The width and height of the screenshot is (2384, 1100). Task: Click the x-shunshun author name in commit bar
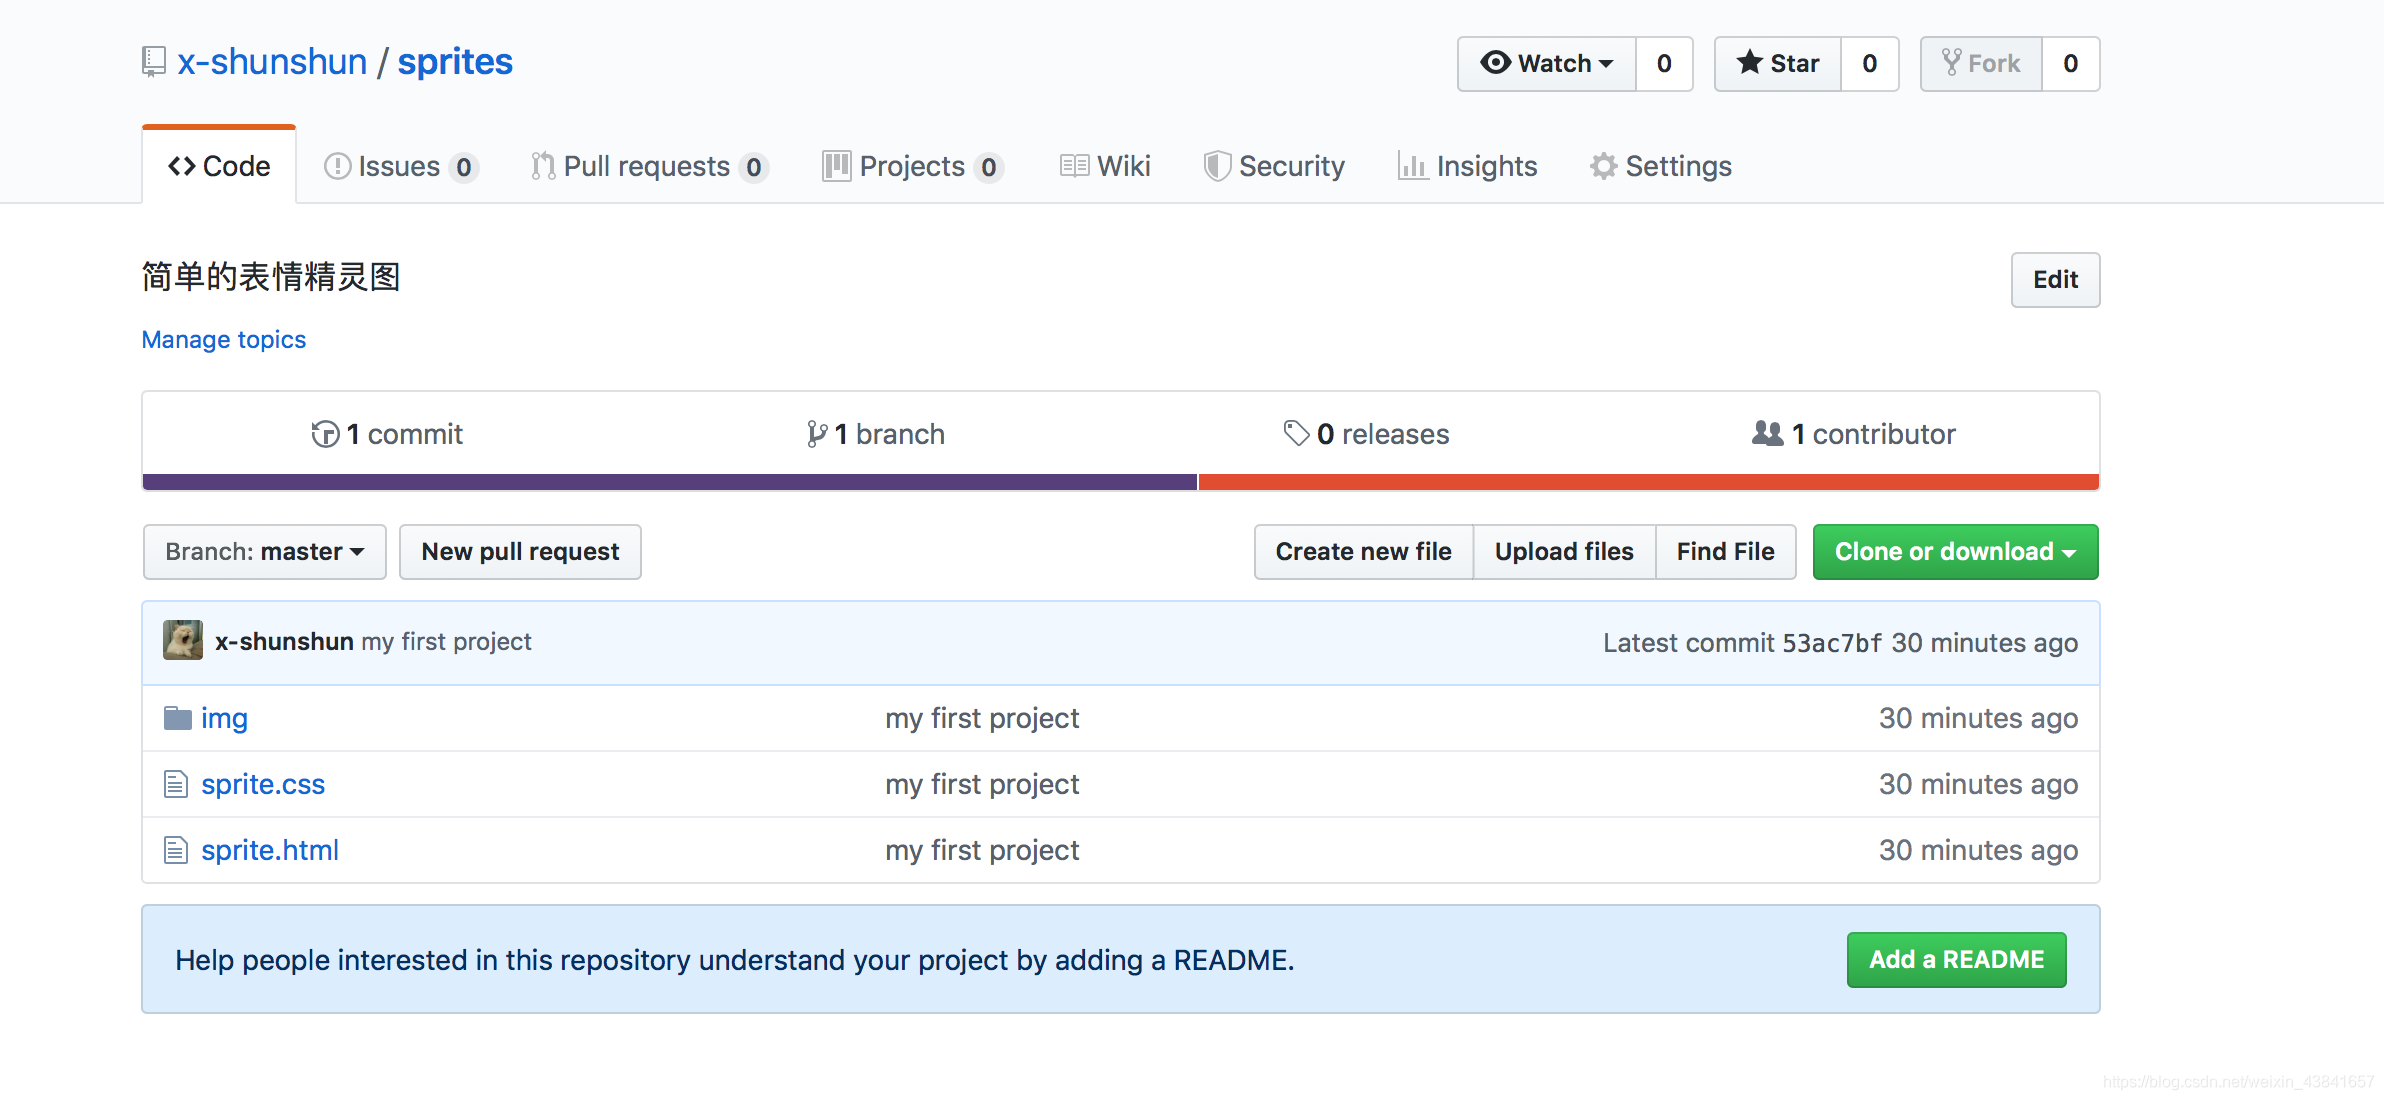click(284, 641)
